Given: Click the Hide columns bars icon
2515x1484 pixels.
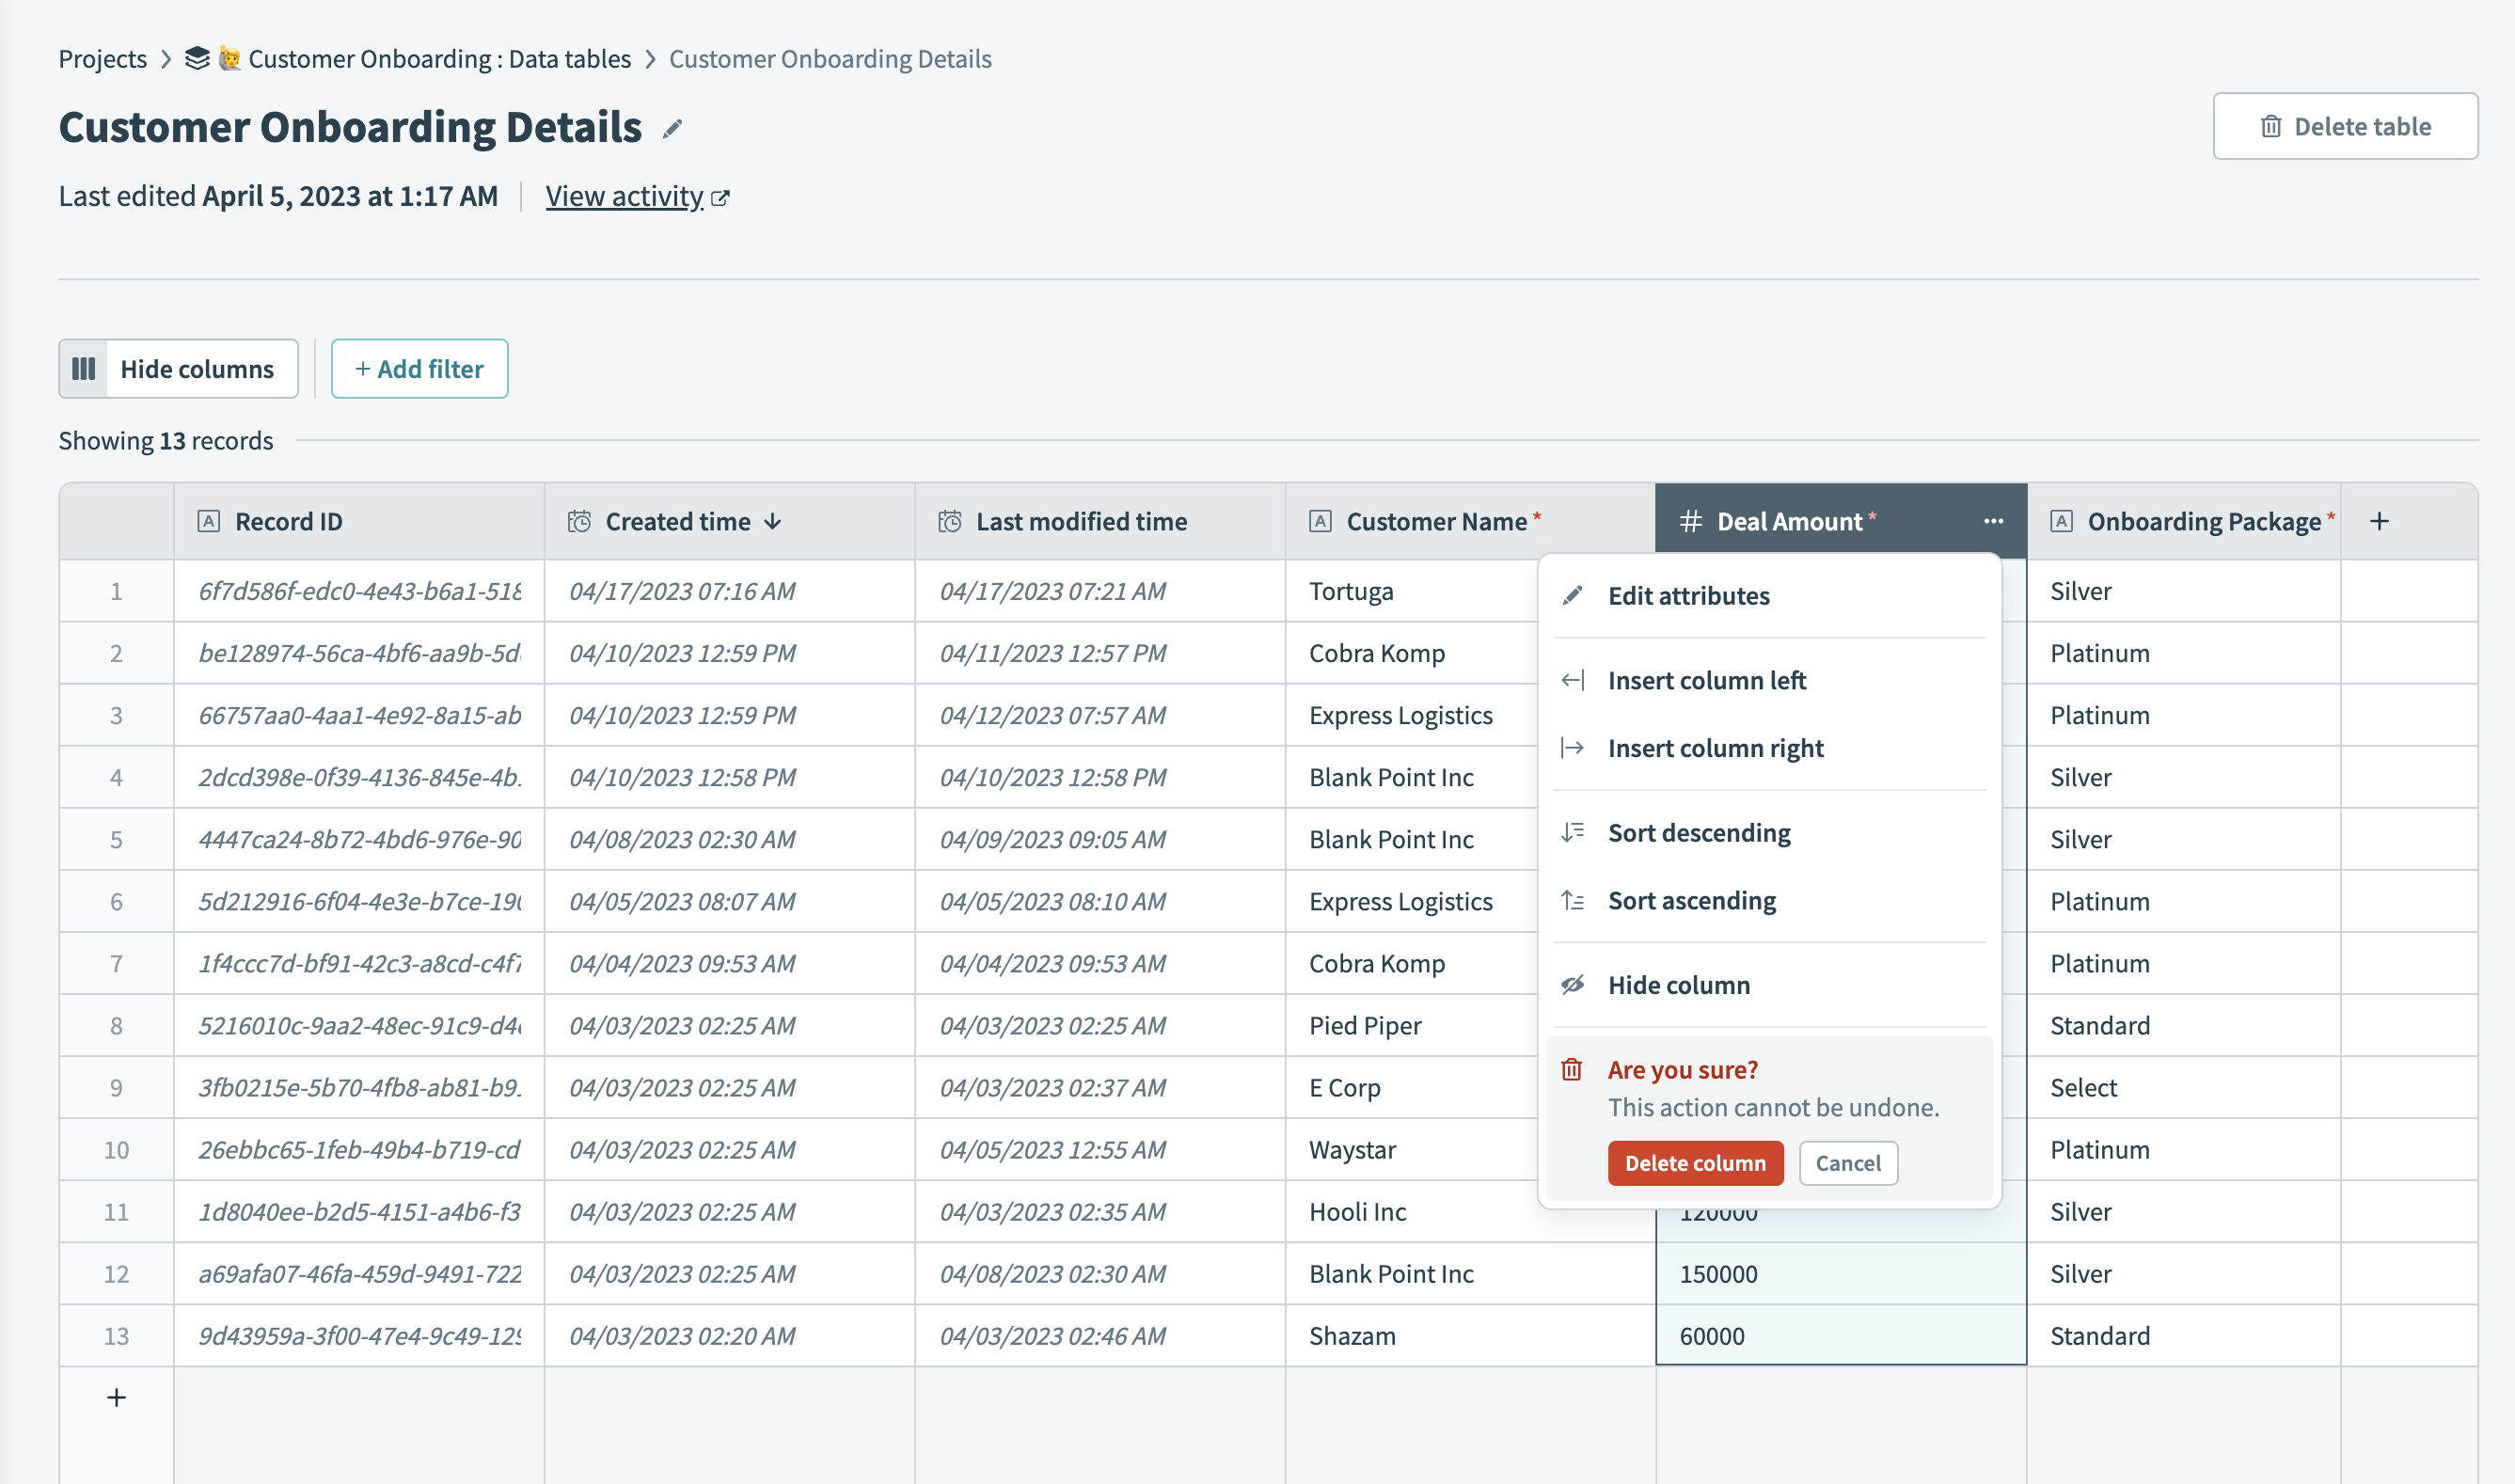Looking at the screenshot, I should click(84, 369).
